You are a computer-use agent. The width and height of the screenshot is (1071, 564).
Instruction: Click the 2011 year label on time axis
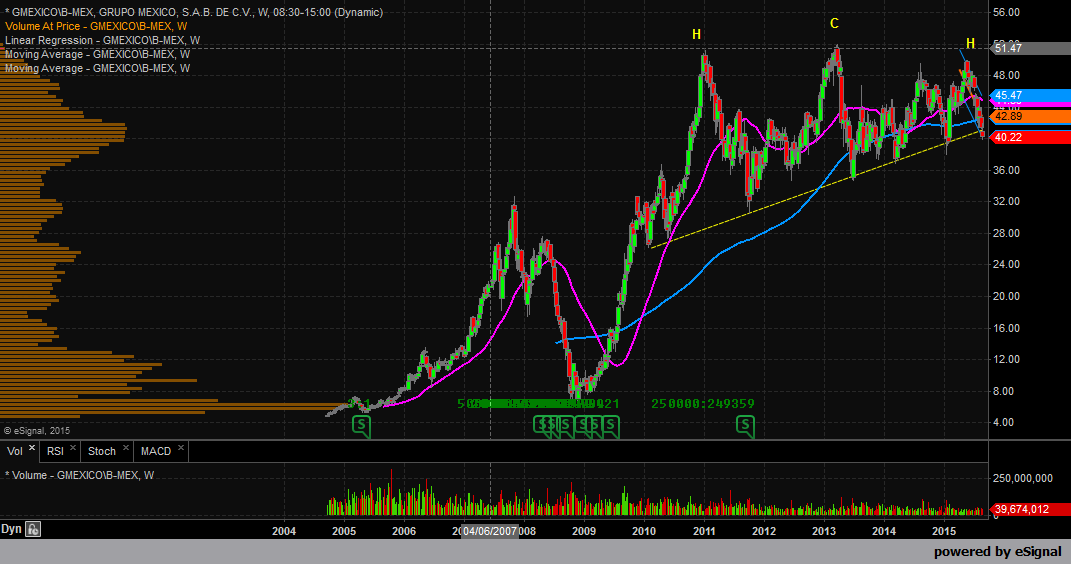[x=704, y=531]
